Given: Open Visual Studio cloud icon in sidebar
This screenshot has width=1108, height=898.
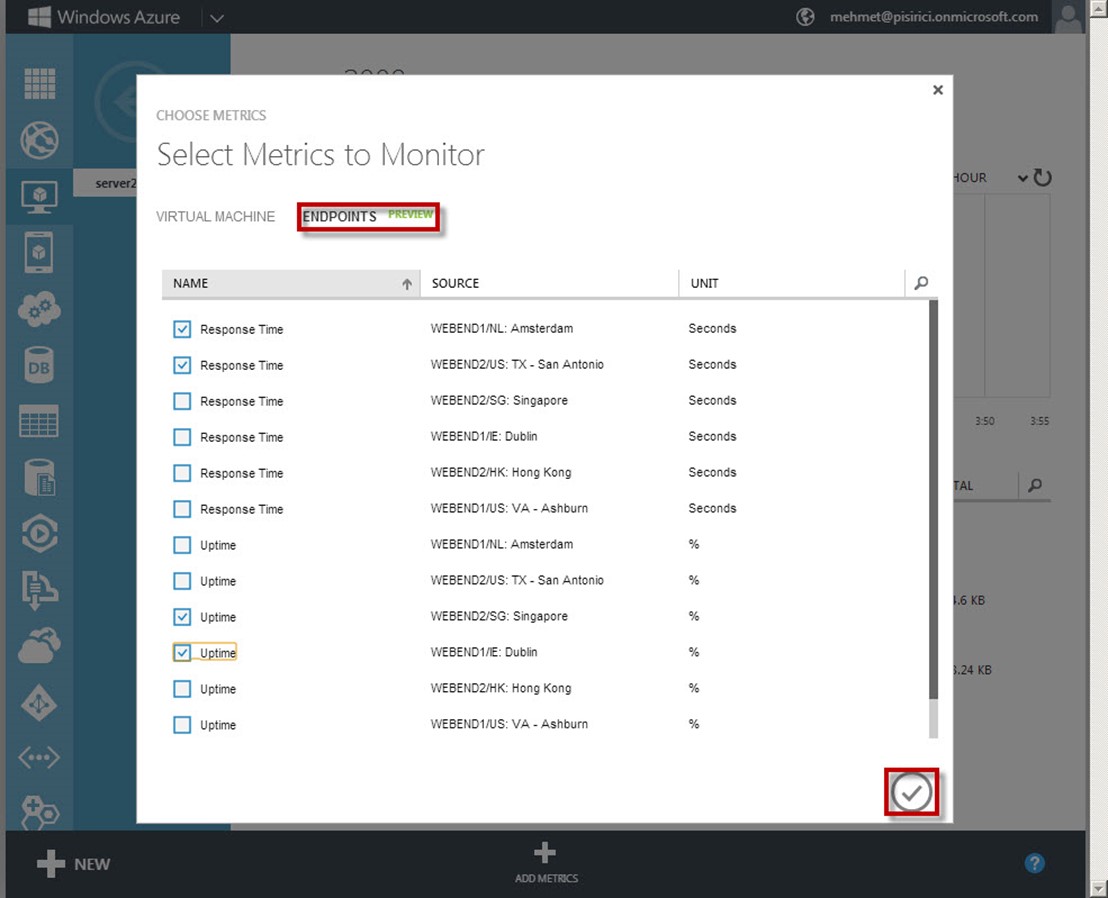Looking at the screenshot, I should coord(40,646).
